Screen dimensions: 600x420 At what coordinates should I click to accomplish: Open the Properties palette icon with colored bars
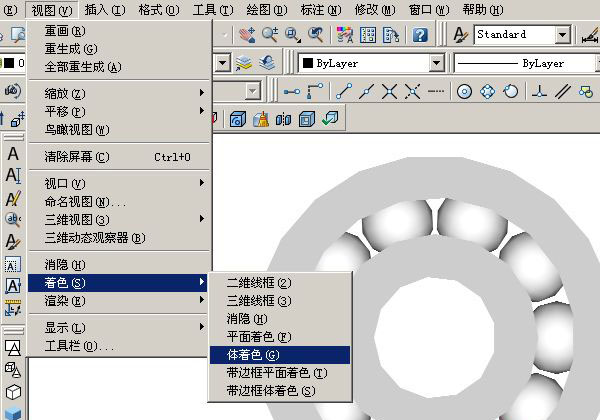pyautogui.click(x=345, y=35)
